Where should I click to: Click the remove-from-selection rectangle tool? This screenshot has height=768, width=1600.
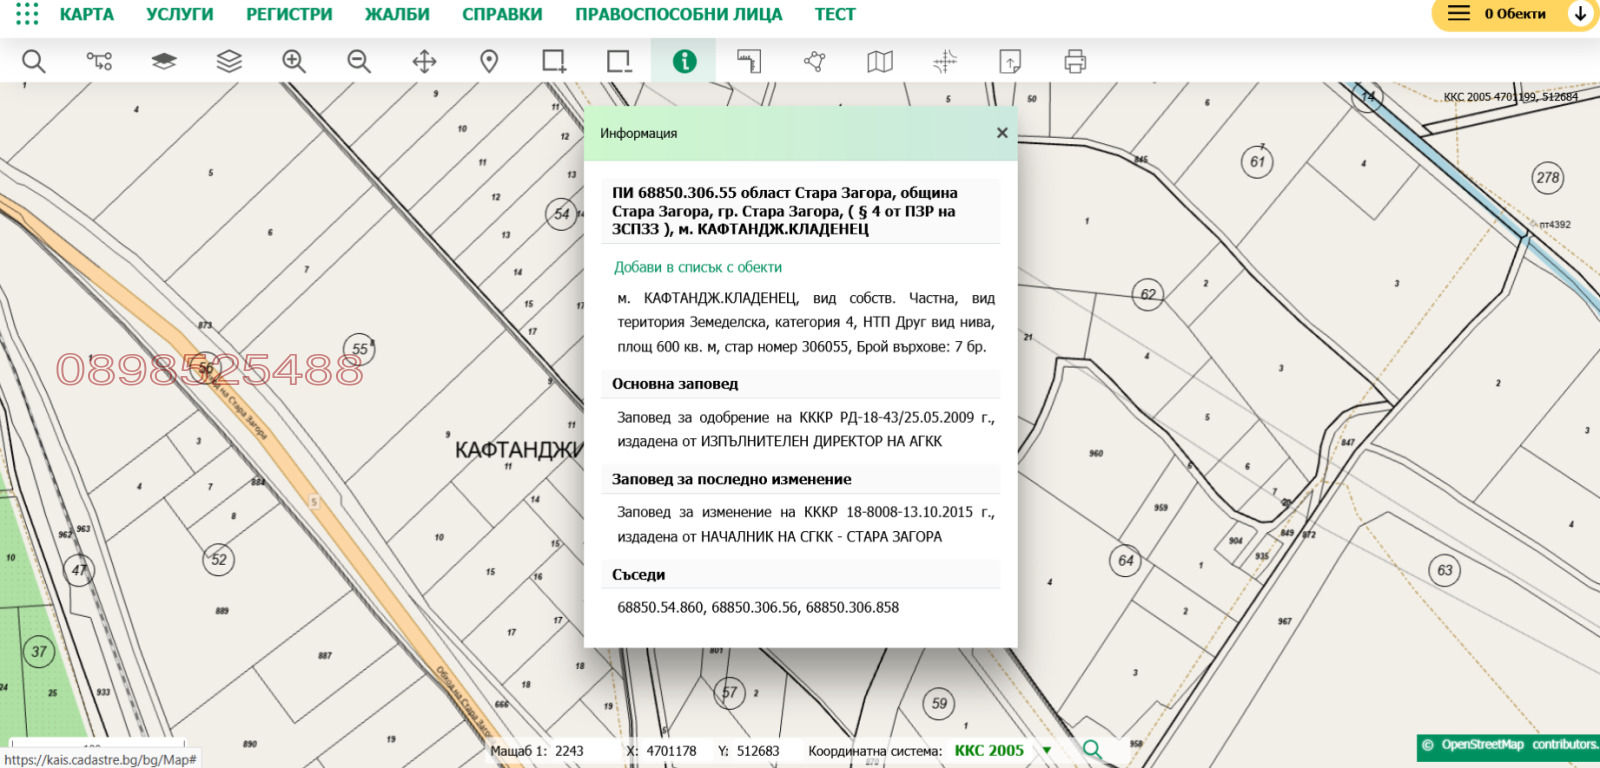tap(619, 62)
